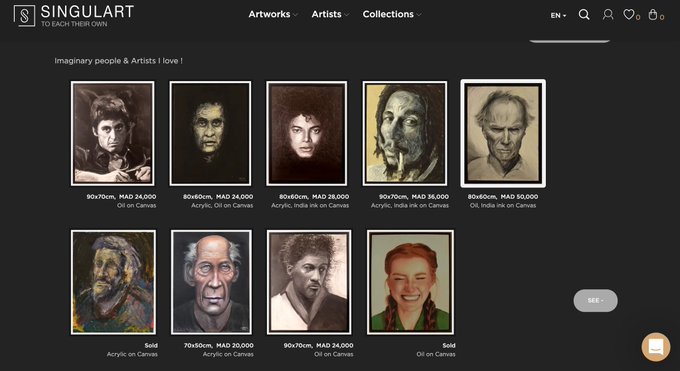Click the '80x60cm, MAD 28,000' price text

314,197
